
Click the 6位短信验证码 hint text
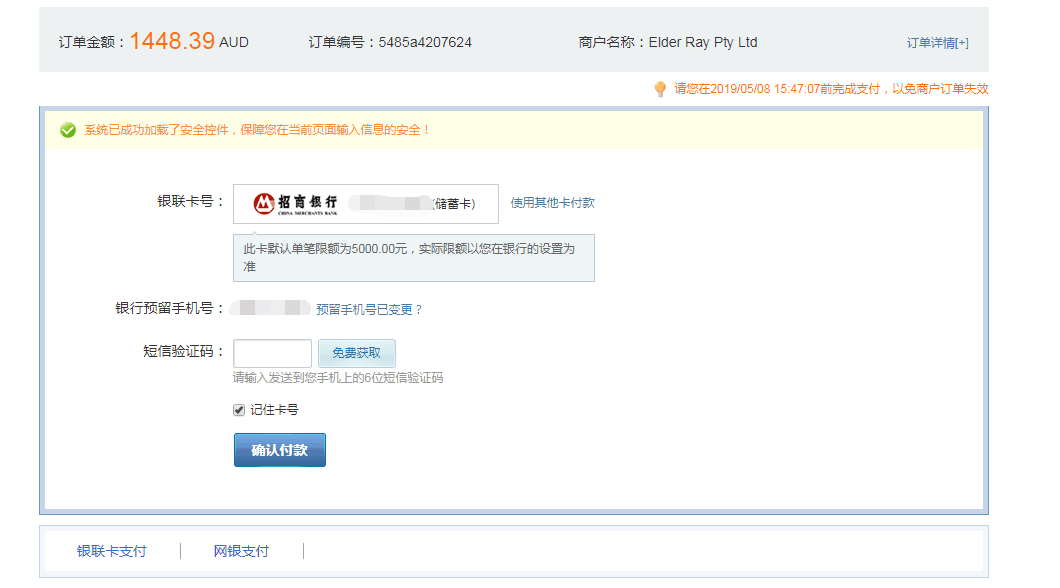[x=338, y=378]
